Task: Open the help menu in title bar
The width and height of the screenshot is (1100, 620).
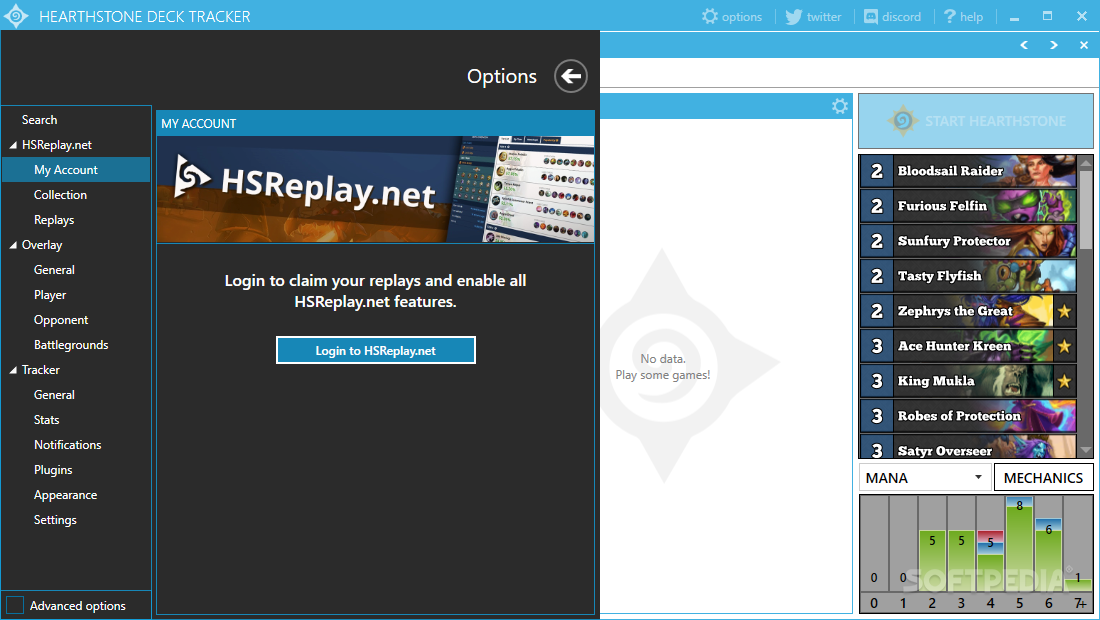Action: [x=963, y=16]
